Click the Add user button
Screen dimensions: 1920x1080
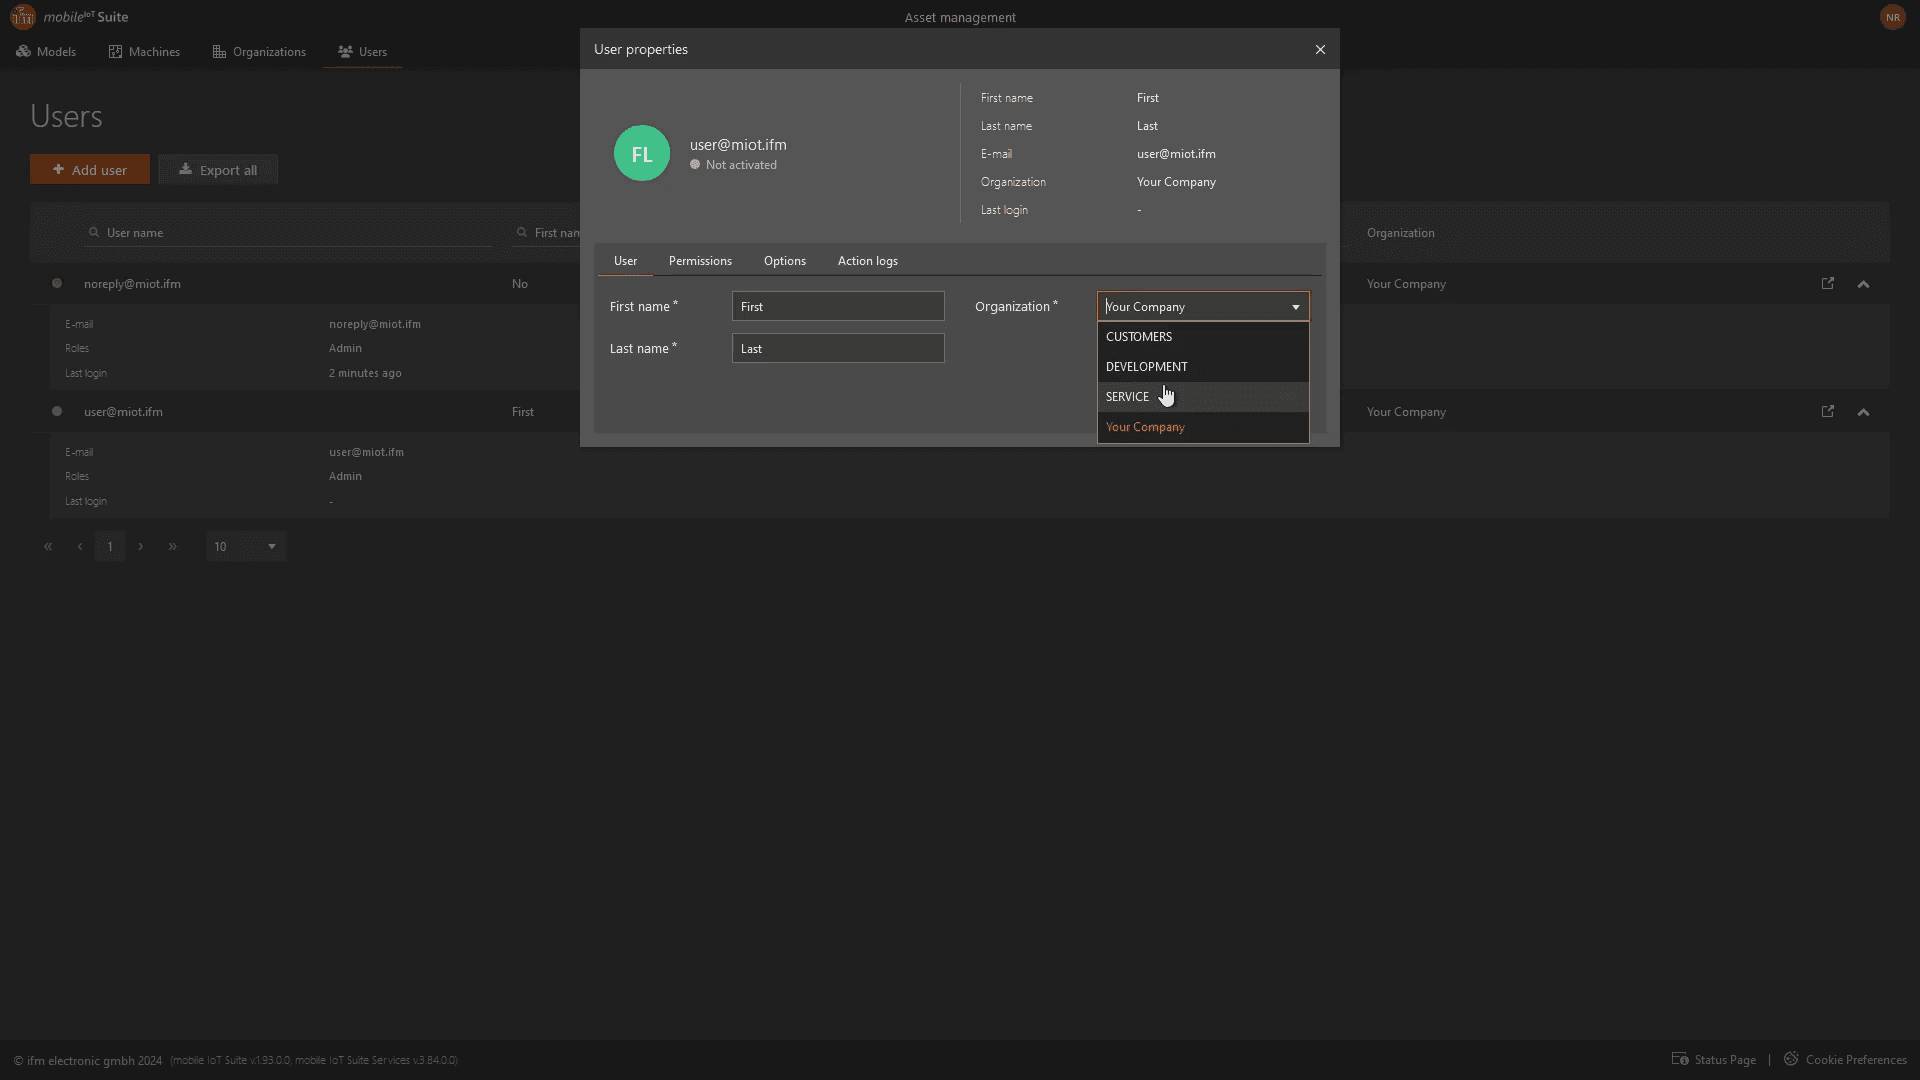[x=90, y=170]
